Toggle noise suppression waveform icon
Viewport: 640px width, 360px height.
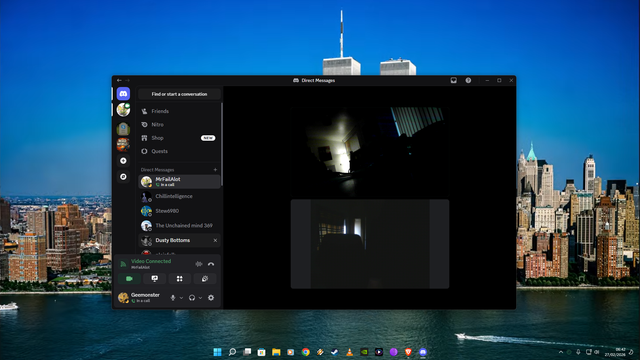click(199, 264)
